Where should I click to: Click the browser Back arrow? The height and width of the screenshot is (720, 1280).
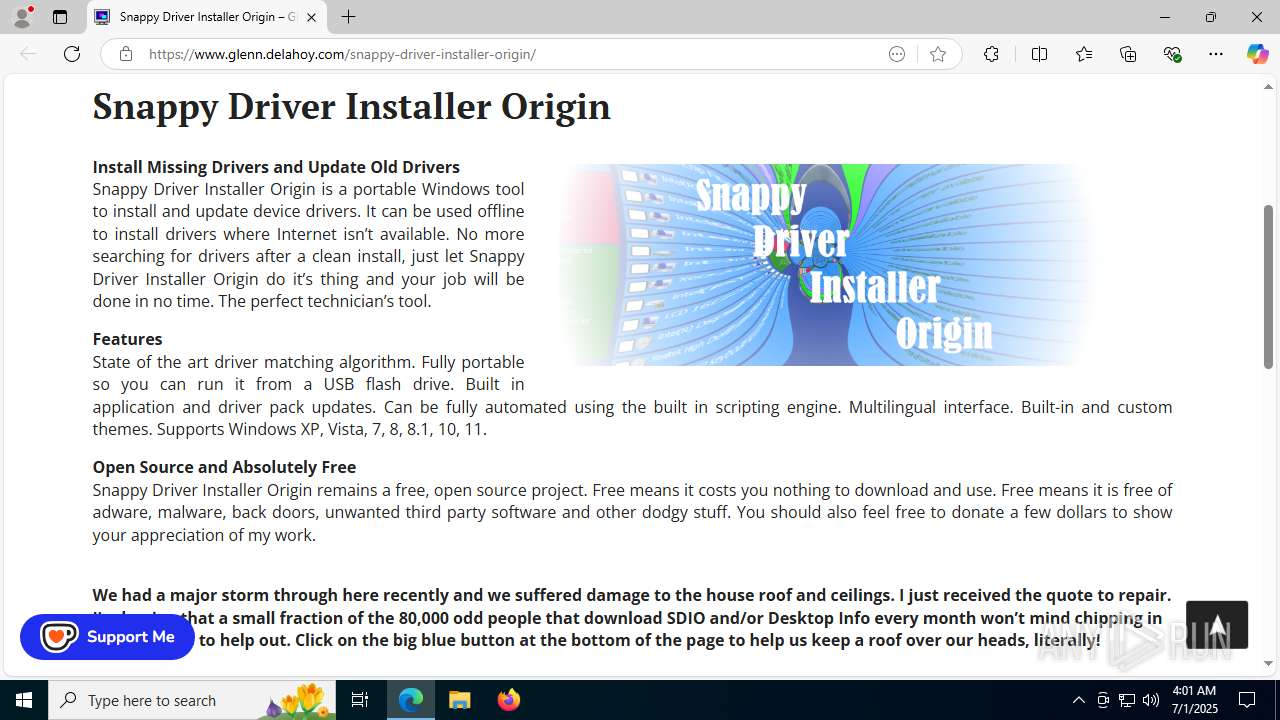pos(28,54)
